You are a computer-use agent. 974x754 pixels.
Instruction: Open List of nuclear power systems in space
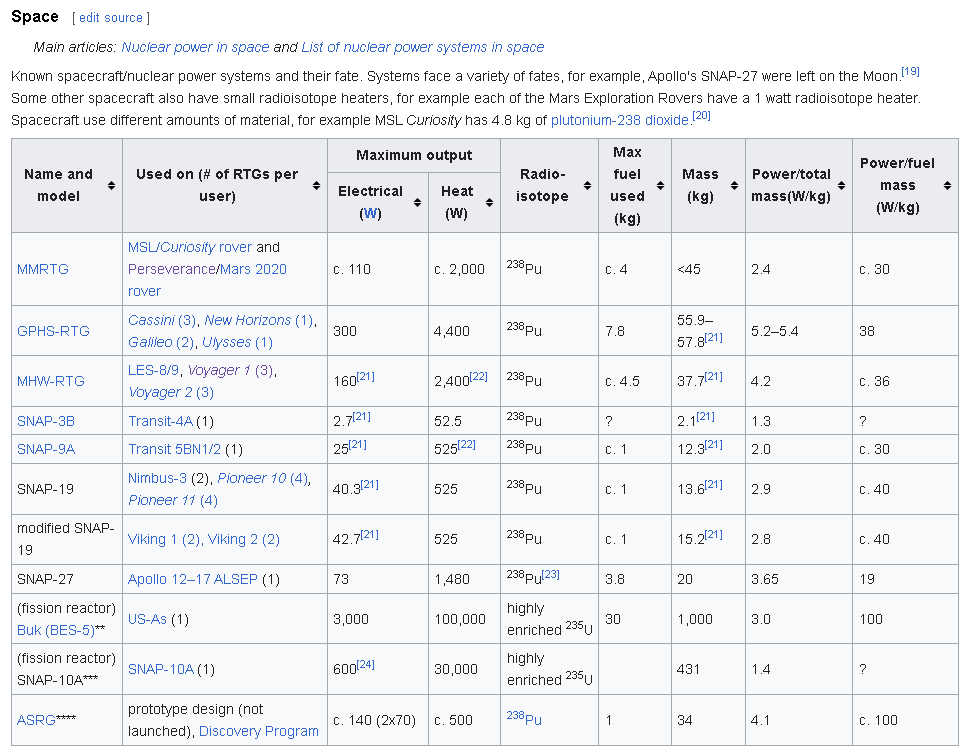click(x=422, y=47)
